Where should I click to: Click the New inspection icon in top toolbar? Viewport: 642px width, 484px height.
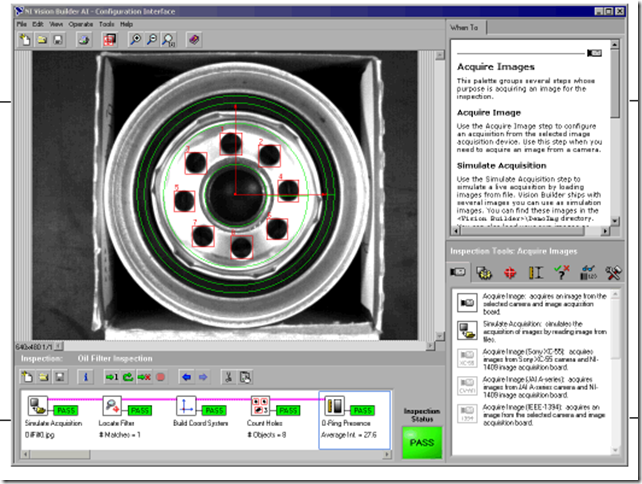25,40
